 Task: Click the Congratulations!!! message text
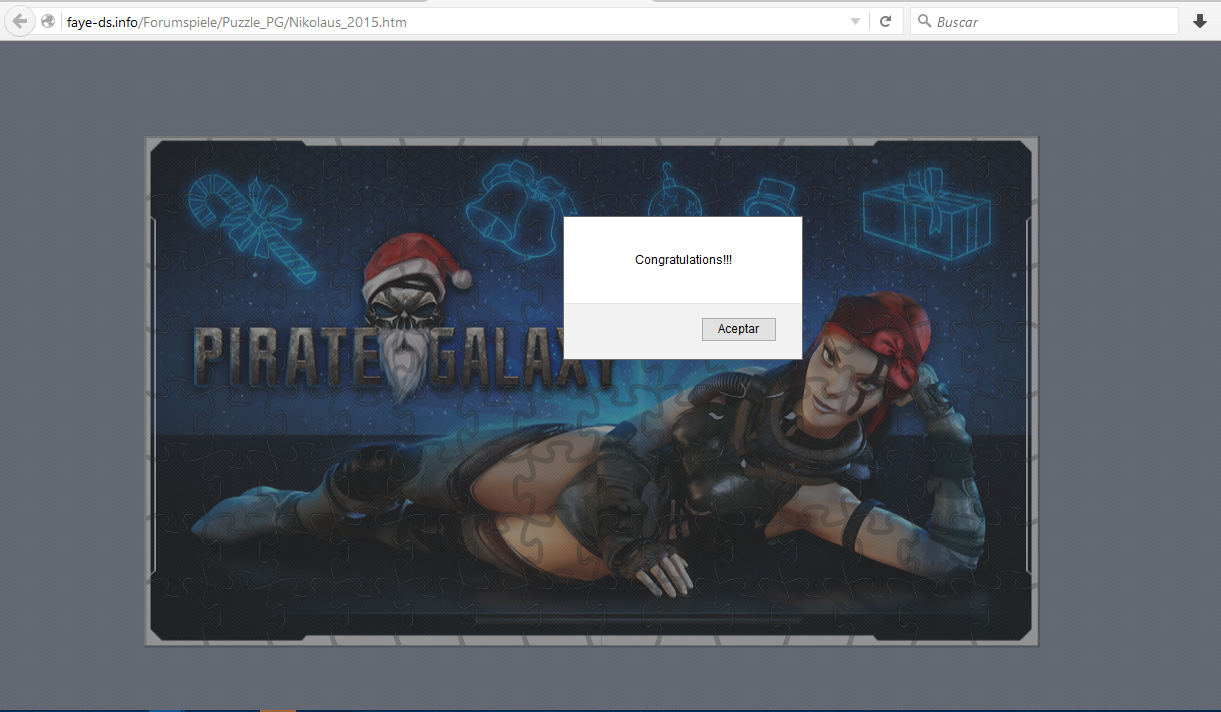683,260
